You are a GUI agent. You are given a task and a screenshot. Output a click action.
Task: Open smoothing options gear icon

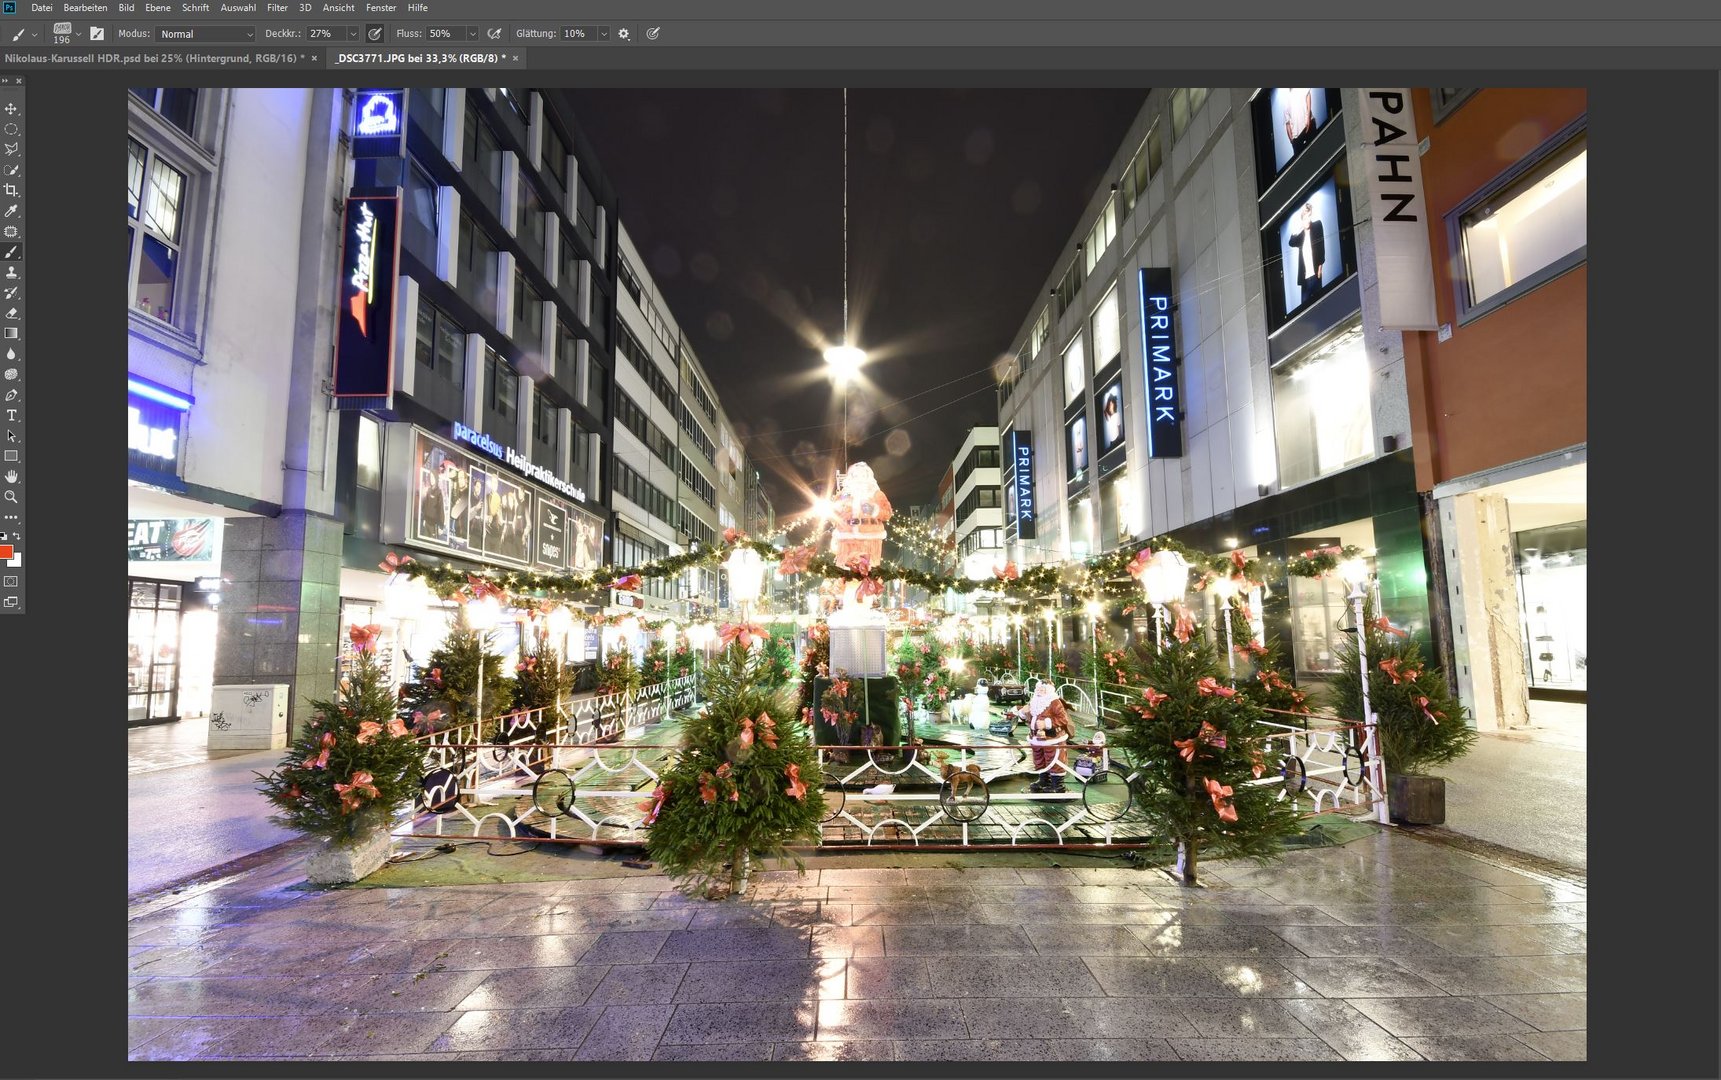coord(624,34)
